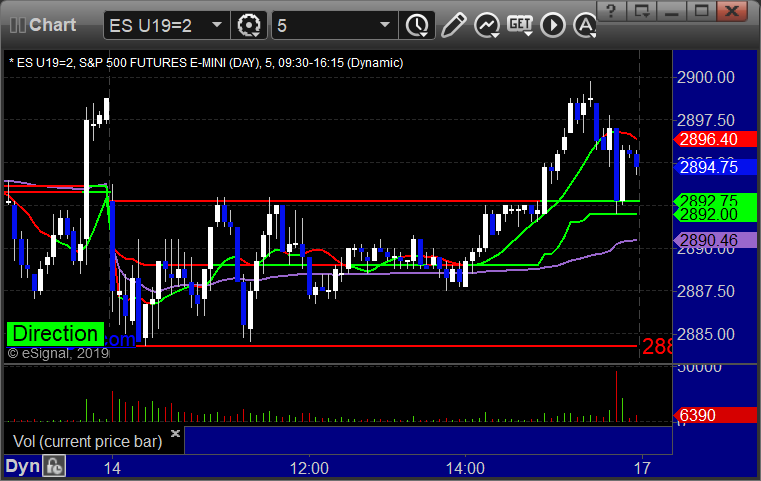Open the A alerts icon menu

click(x=585, y=25)
